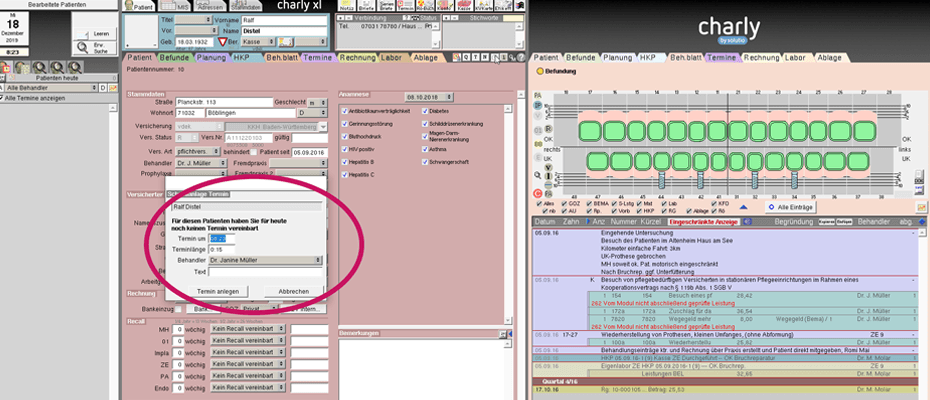Toggle Antibiotikaunverträglichkeit checkbox

(x=345, y=111)
